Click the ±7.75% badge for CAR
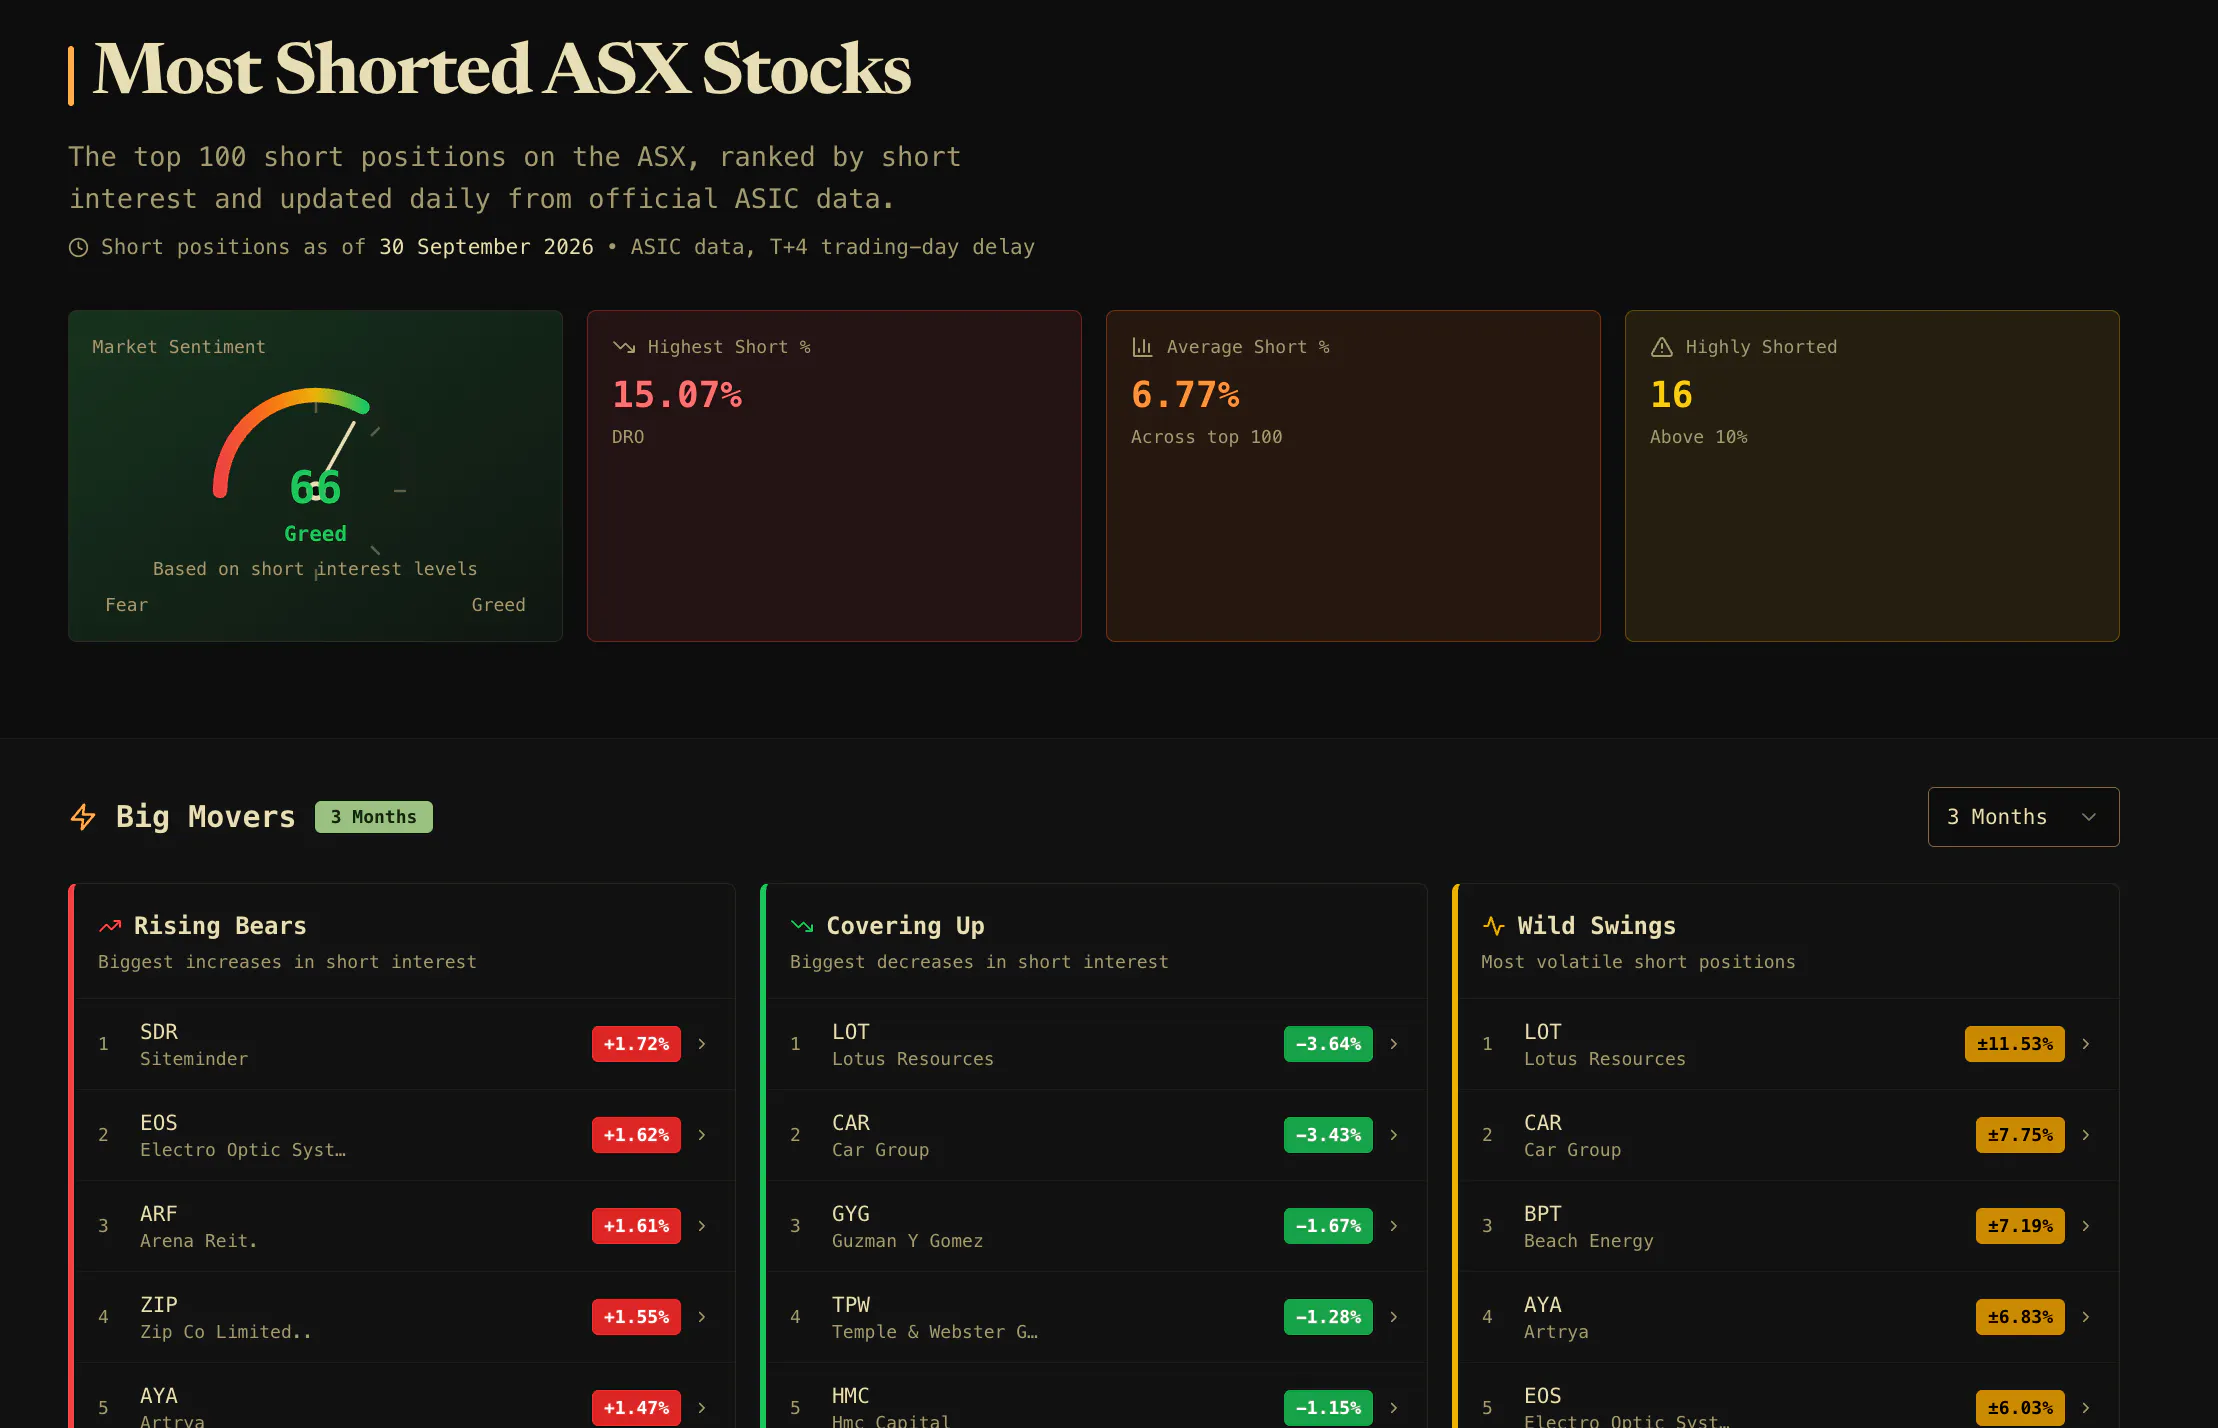Viewport: 2218px width, 1428px height. [x=2020, y=1135]
